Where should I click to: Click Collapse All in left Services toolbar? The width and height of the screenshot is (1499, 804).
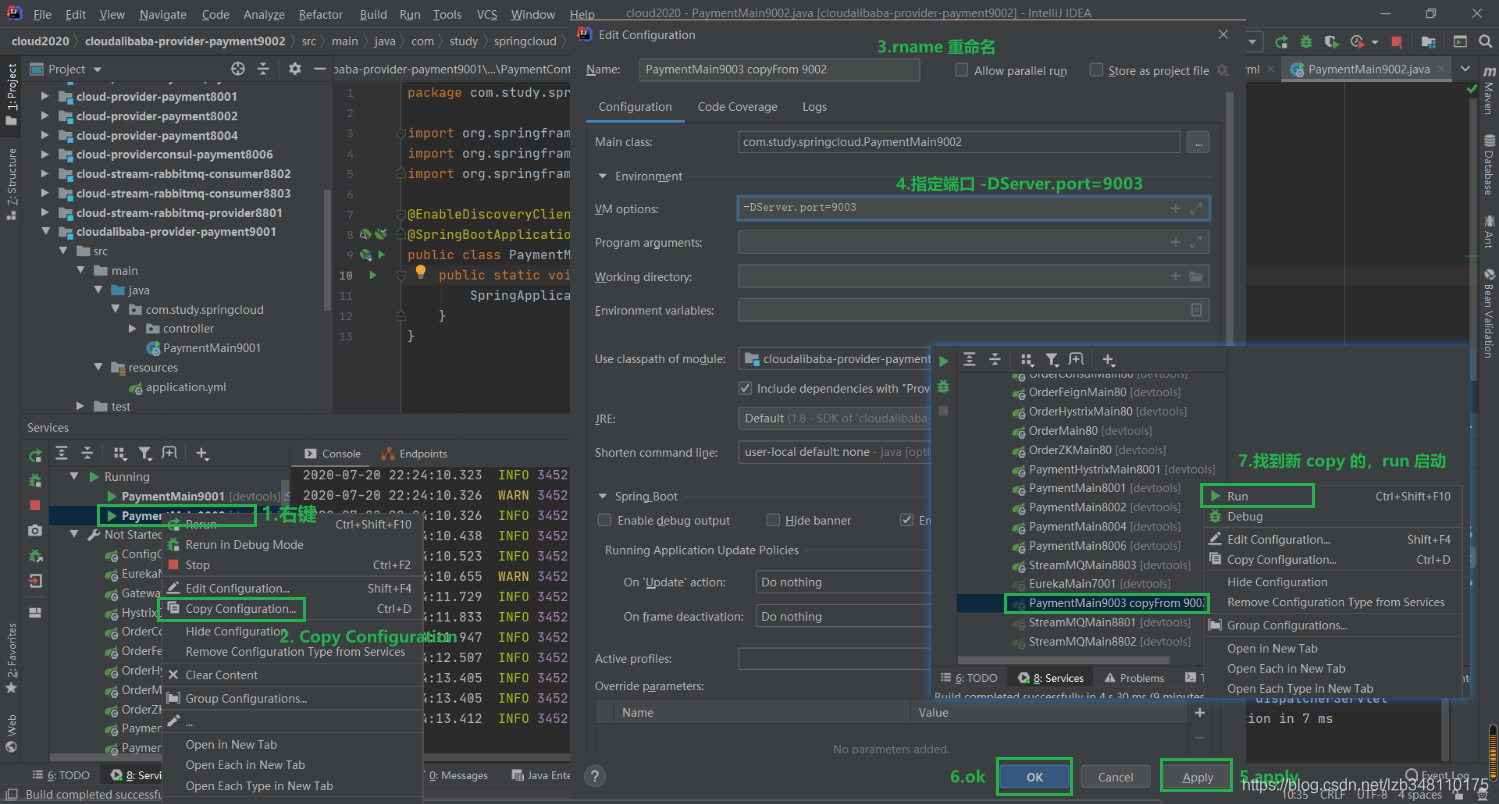click(x=88, y=453)
